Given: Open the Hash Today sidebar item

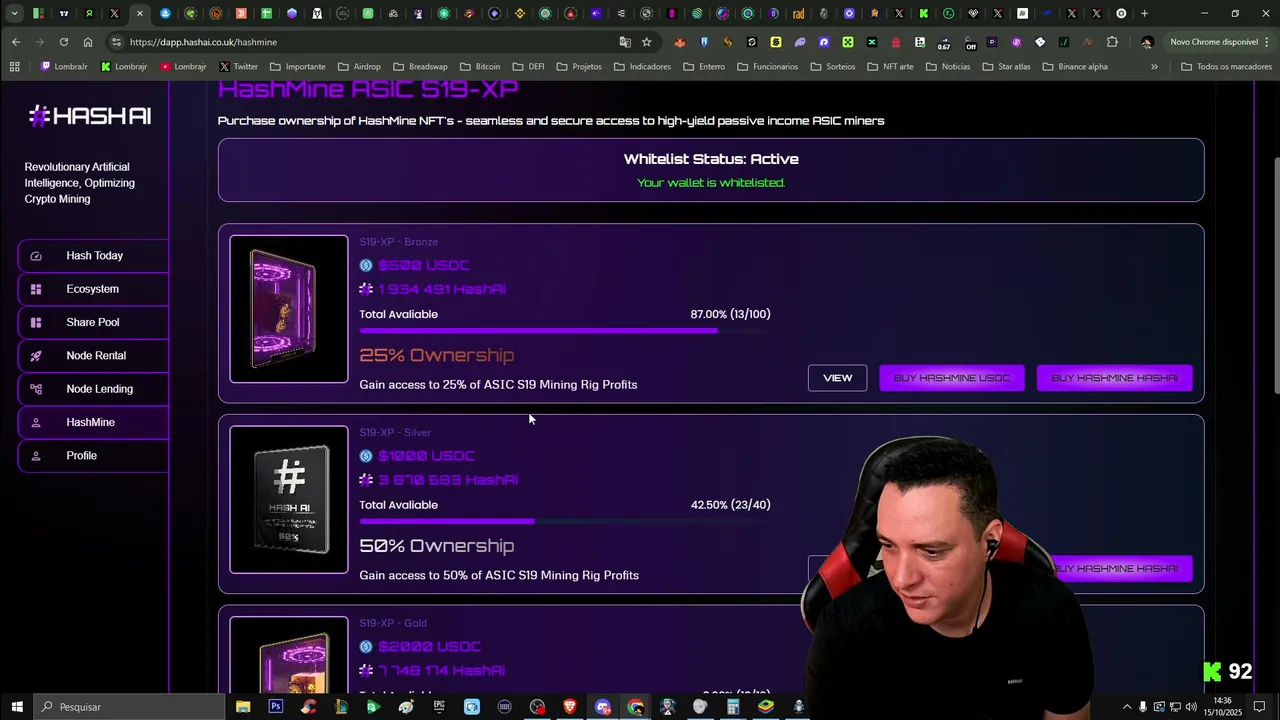Looking at the screenshot, I should (93, 256).
